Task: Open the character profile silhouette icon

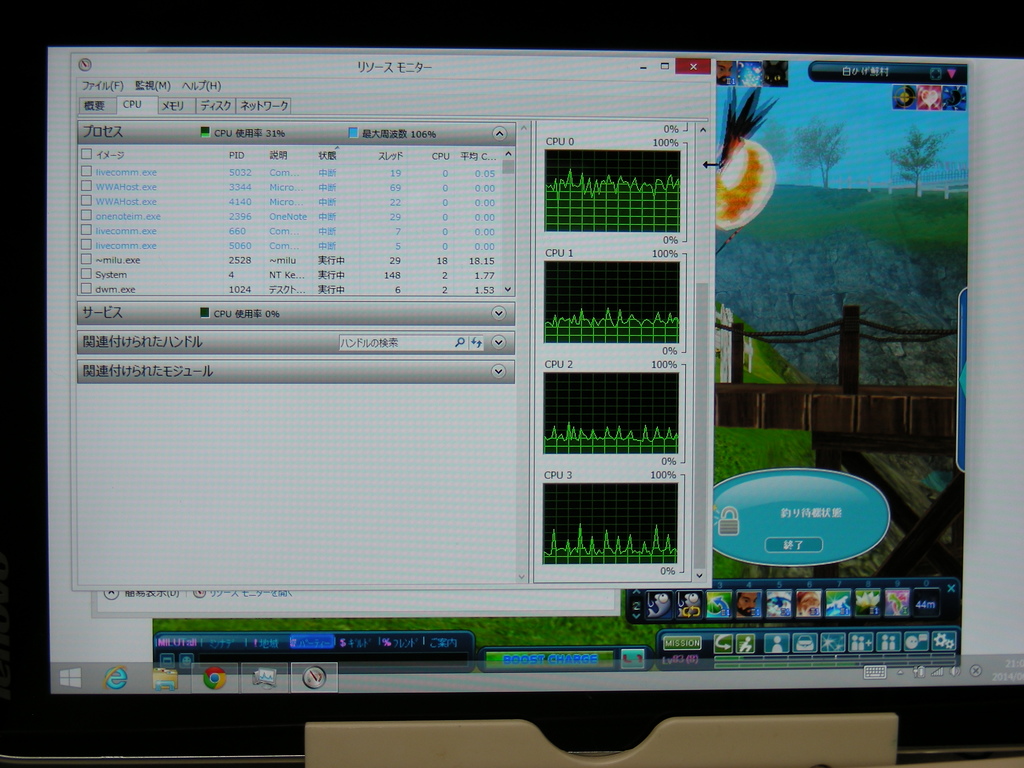Action: pyautogui.click(x=776, y=643)
